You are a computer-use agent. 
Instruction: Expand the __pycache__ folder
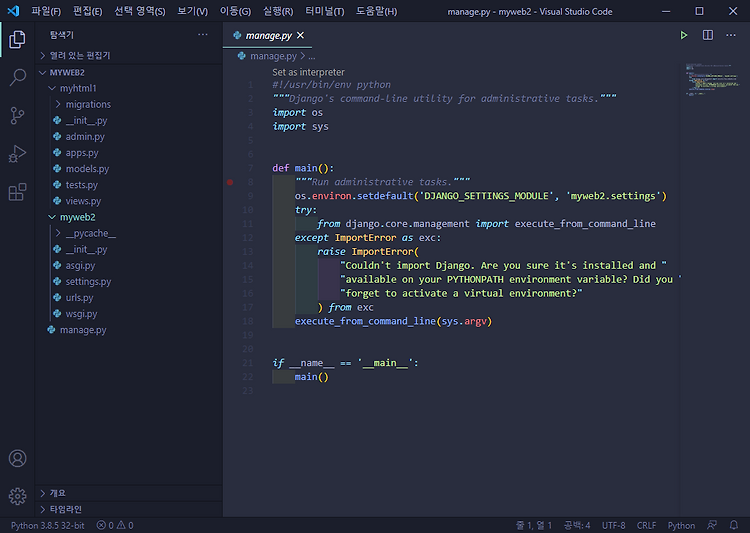(x=90, y=233)
